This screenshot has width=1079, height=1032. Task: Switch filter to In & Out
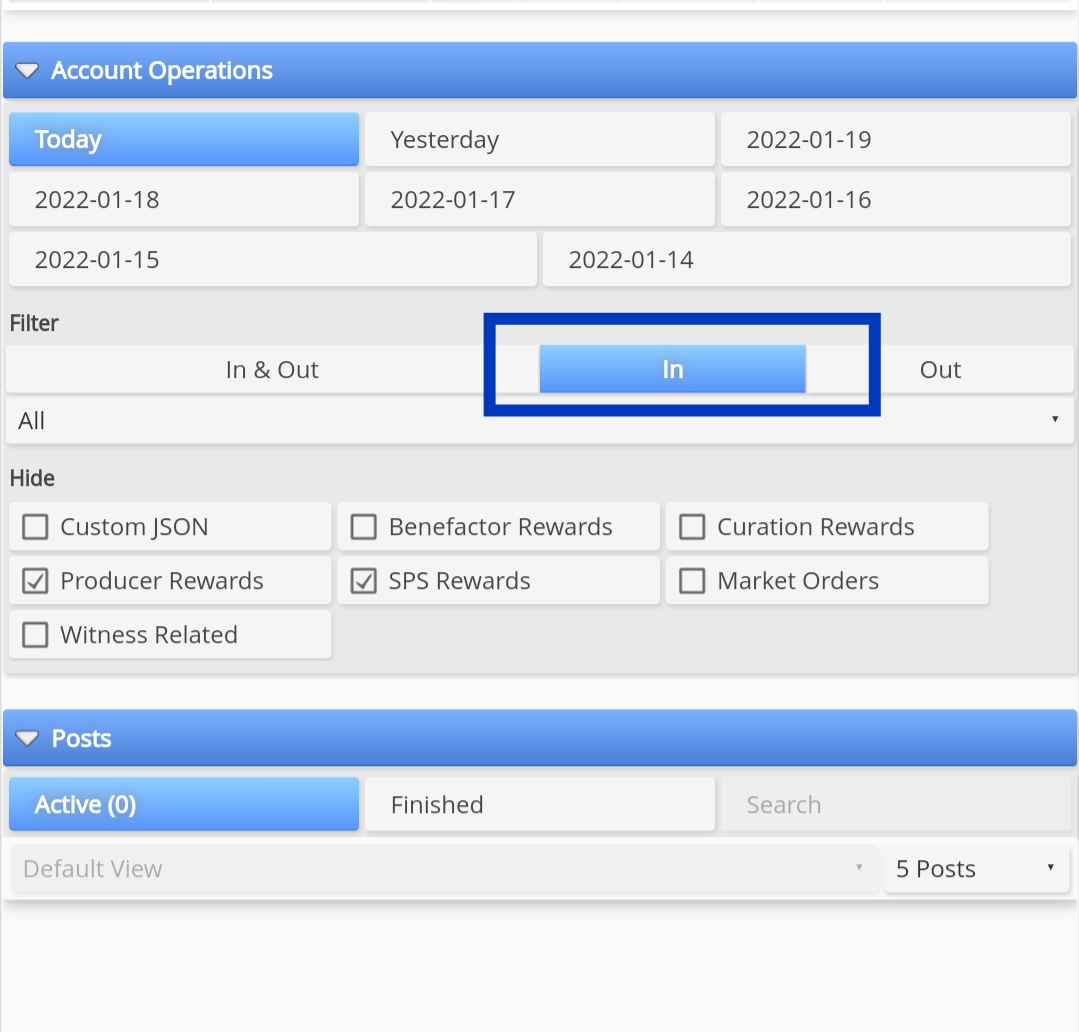tap(273, 369)
